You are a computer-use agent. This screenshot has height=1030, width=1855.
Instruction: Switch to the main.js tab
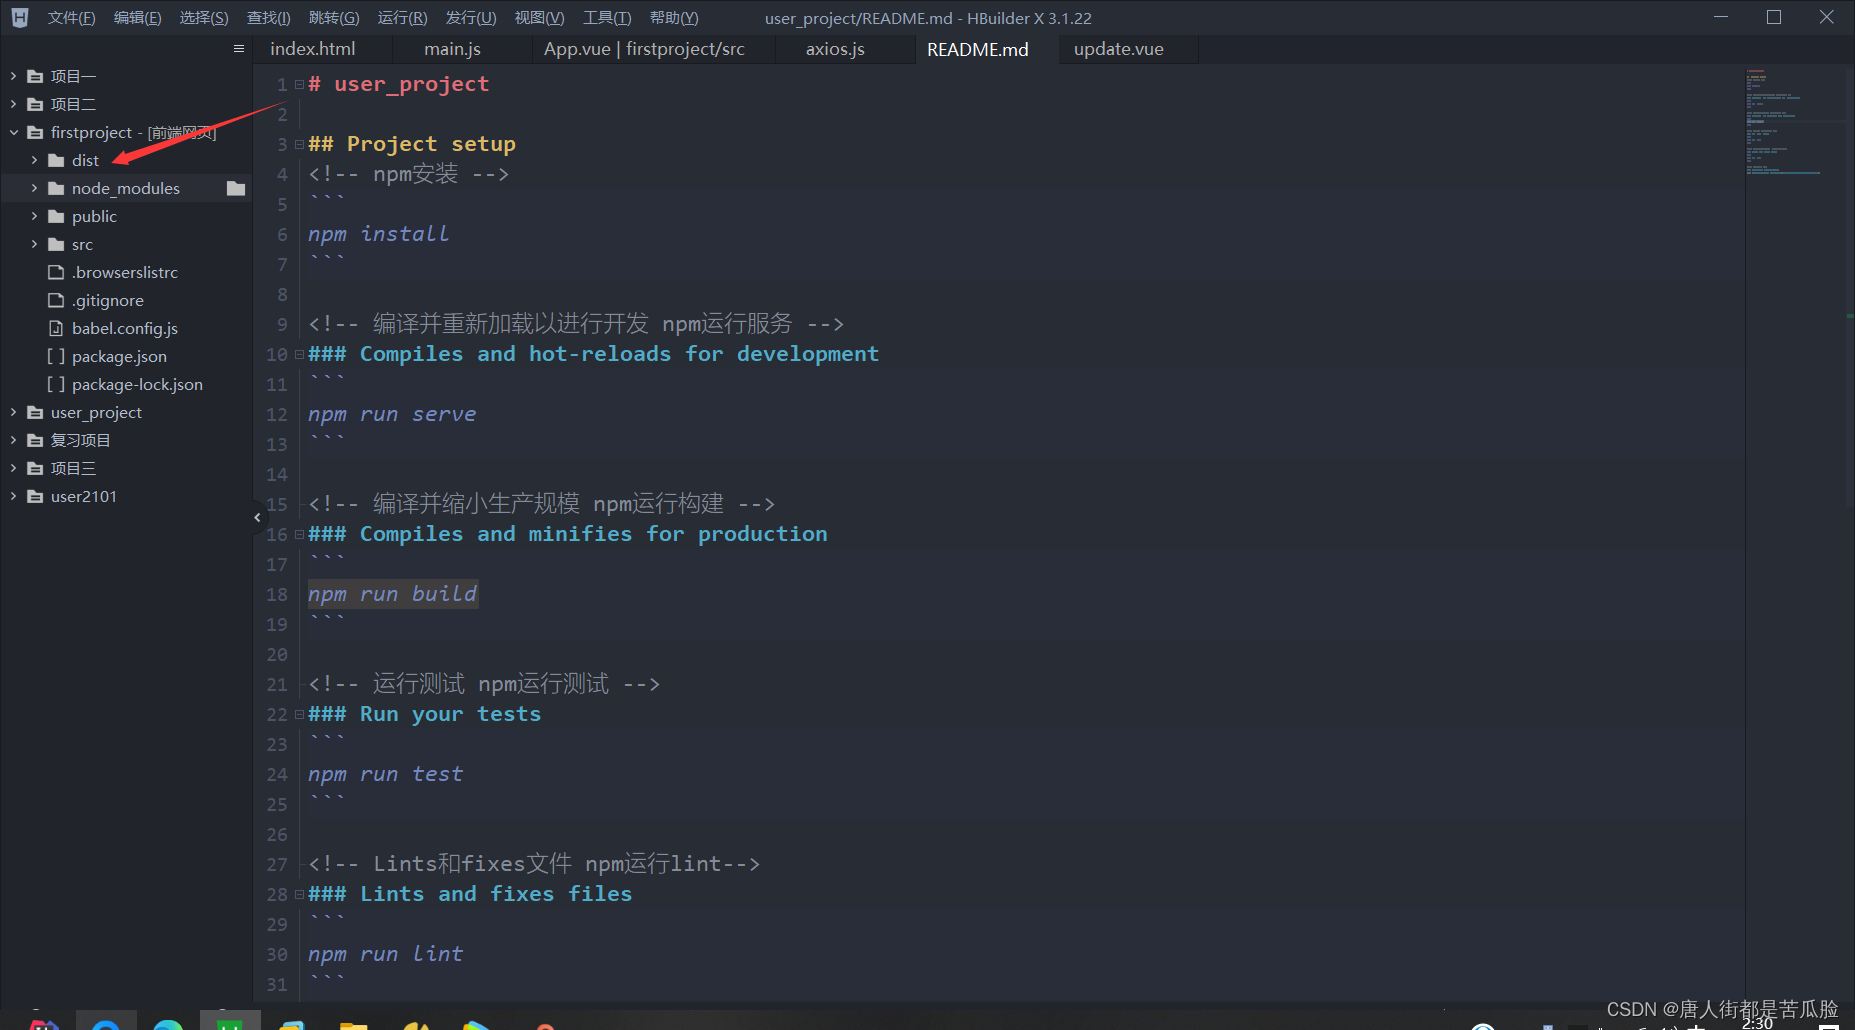click(x=452, y=49)
